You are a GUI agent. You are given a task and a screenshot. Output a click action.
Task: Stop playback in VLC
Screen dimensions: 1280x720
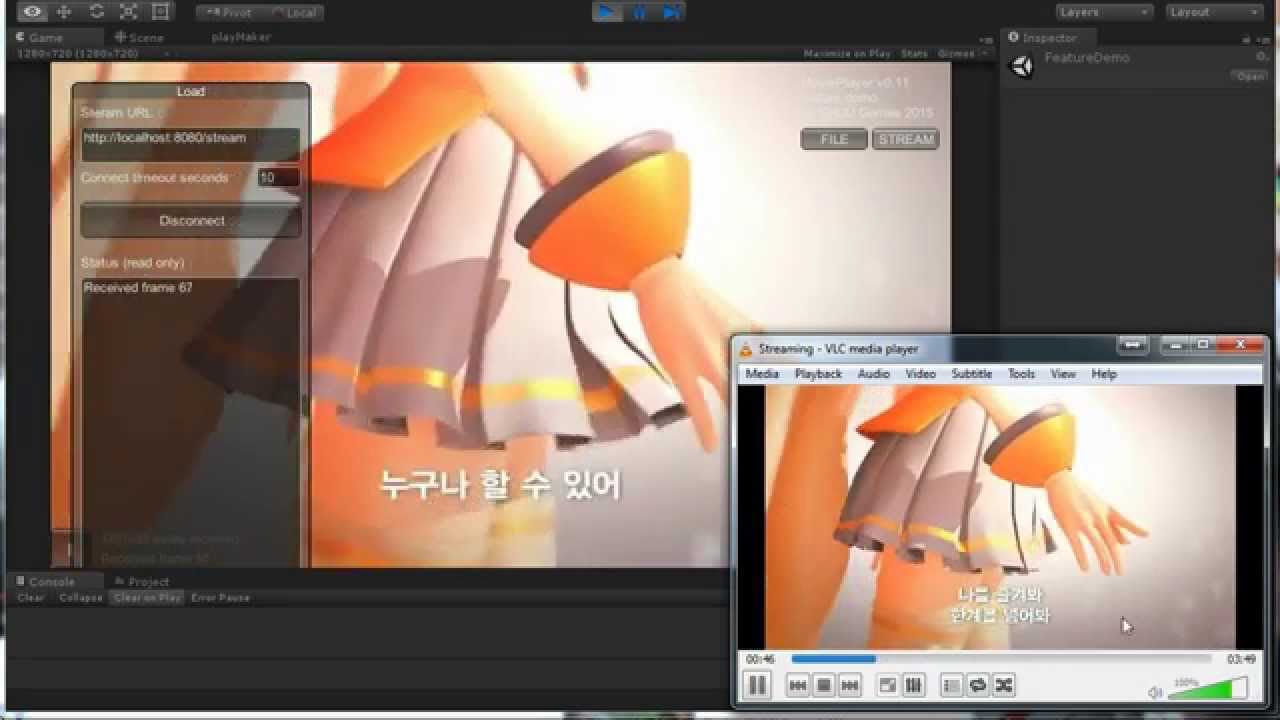tap(824, 685)
